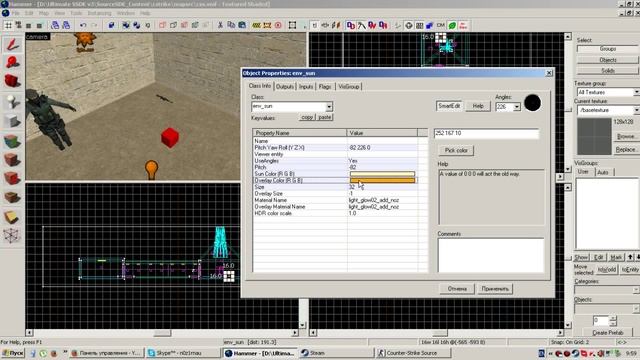Click the Smaller Grid toolbar icon
640x360 pixels.
(x=29, y=25)
